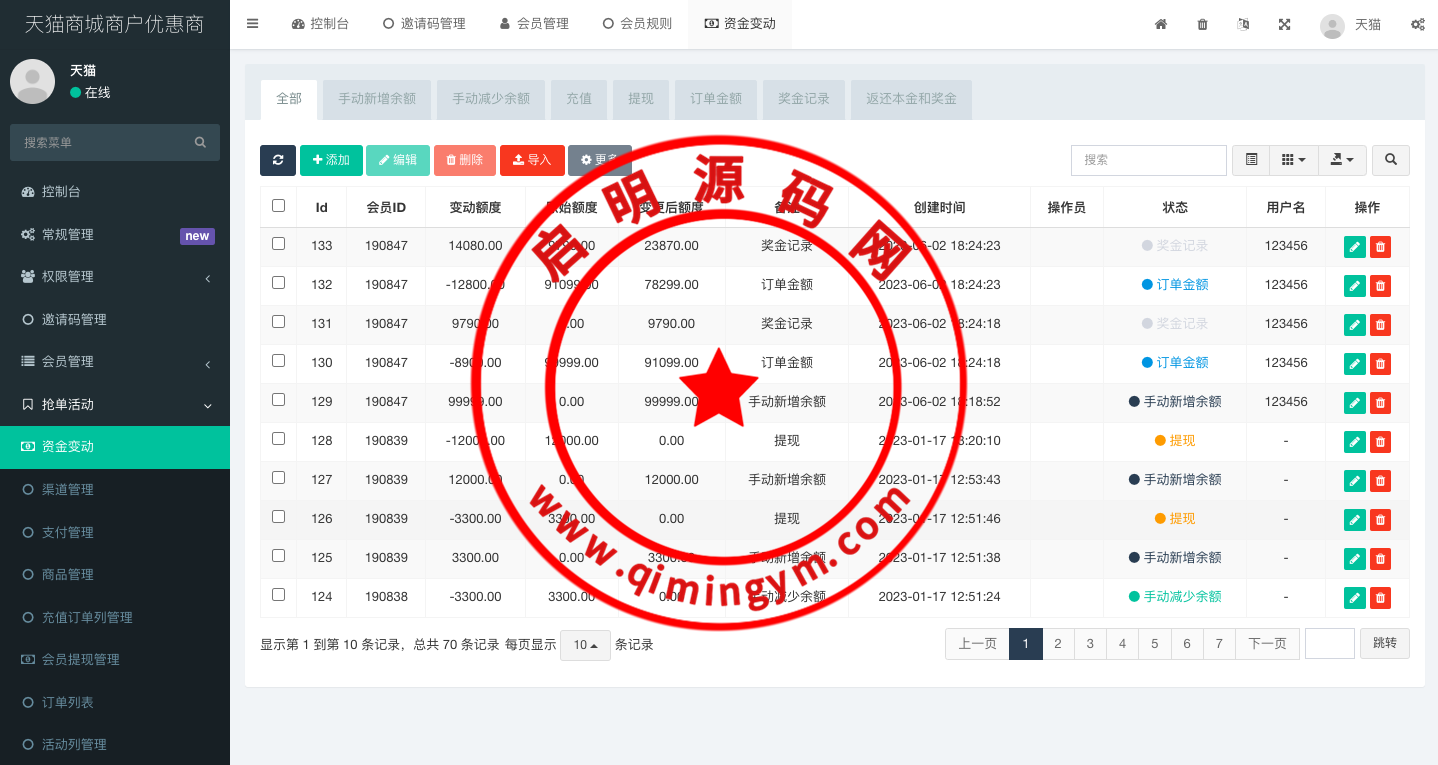Expand the 权限管理 sidebar menu
Image resolution: width=1438 pixels, height=765 pixels.
[115, 277]
